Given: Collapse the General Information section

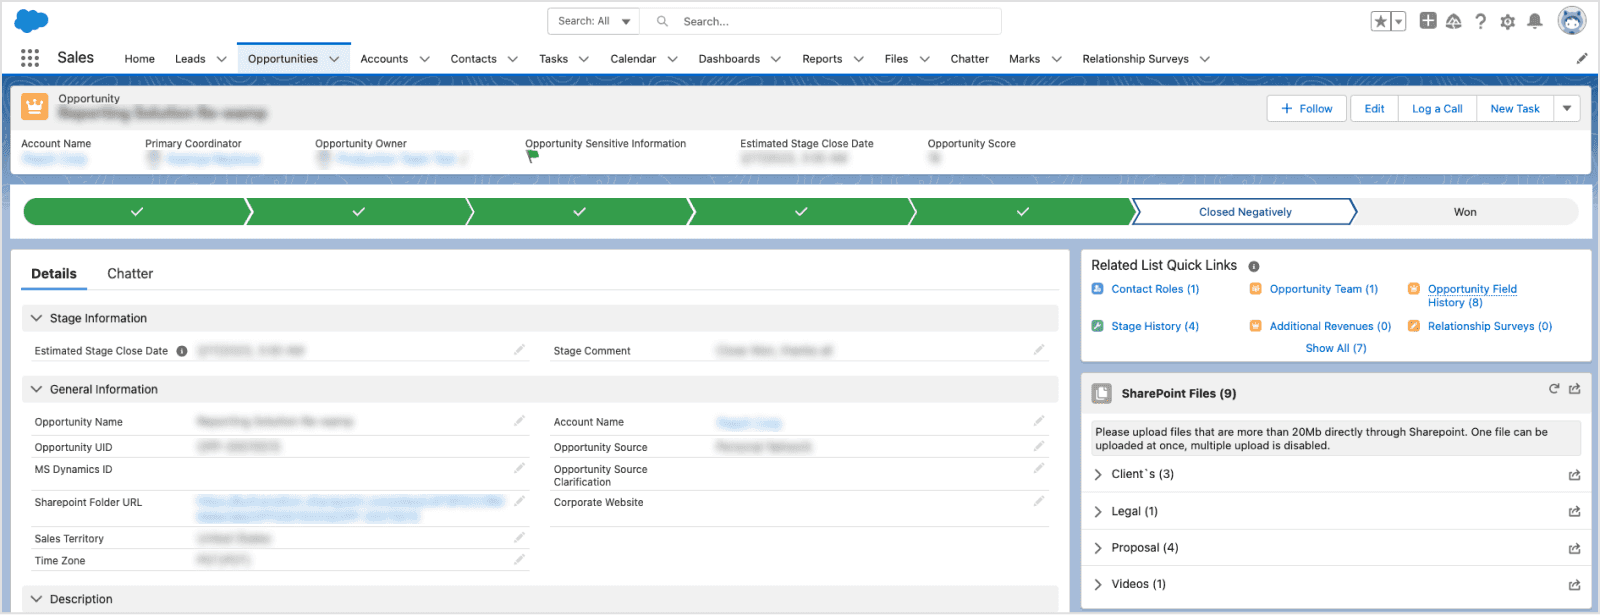Looking at the screenshot, I should coord(37,389).
